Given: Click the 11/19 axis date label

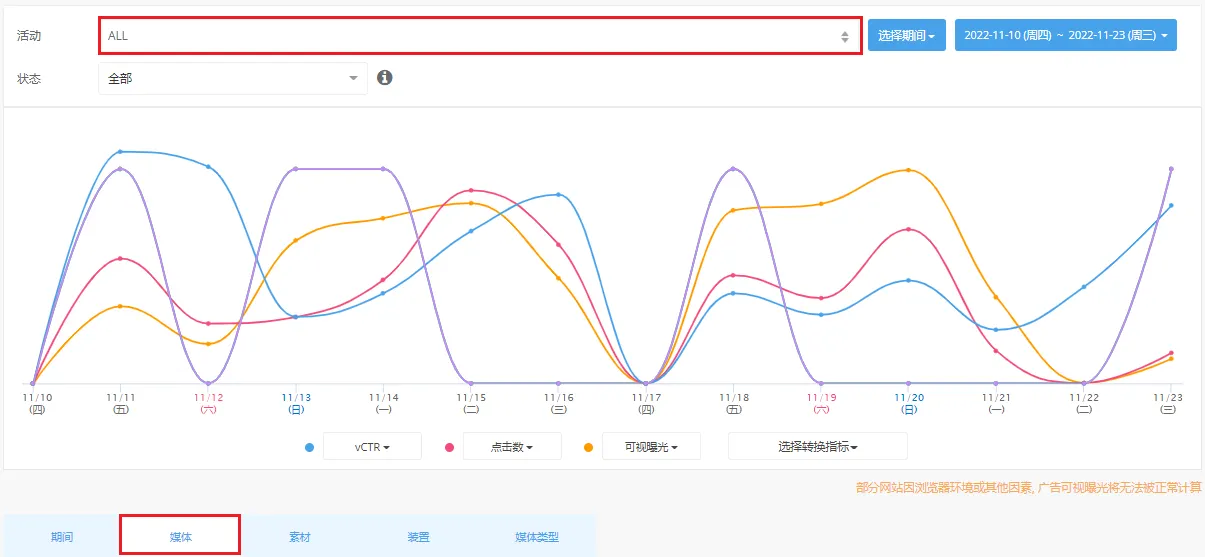Looking at the screenshot, I should [821, 402].
